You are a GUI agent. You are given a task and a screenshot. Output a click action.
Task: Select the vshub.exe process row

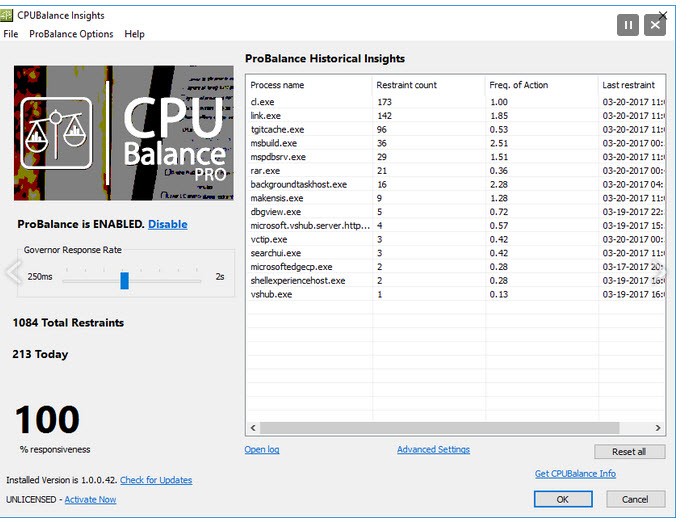point(455,294)
